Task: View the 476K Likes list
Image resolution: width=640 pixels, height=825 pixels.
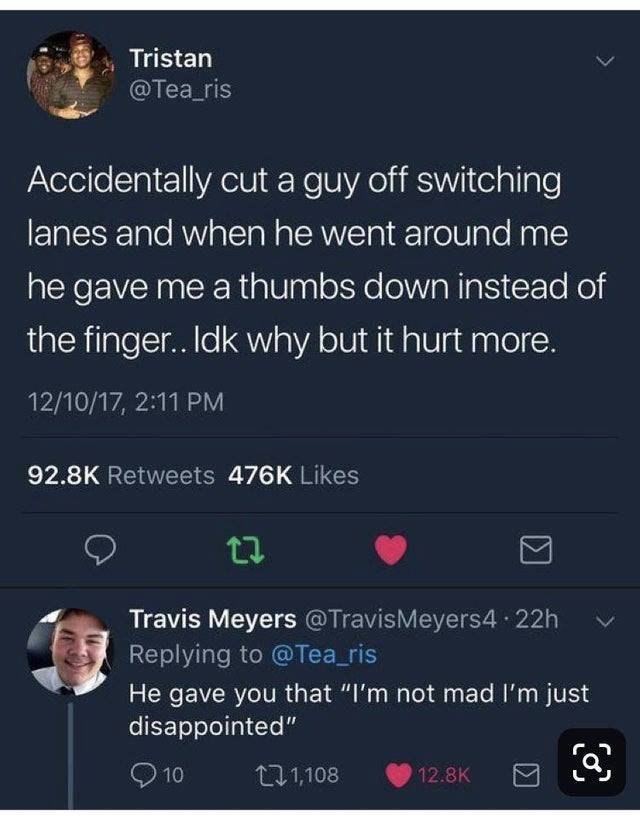Action: point(294,476)
